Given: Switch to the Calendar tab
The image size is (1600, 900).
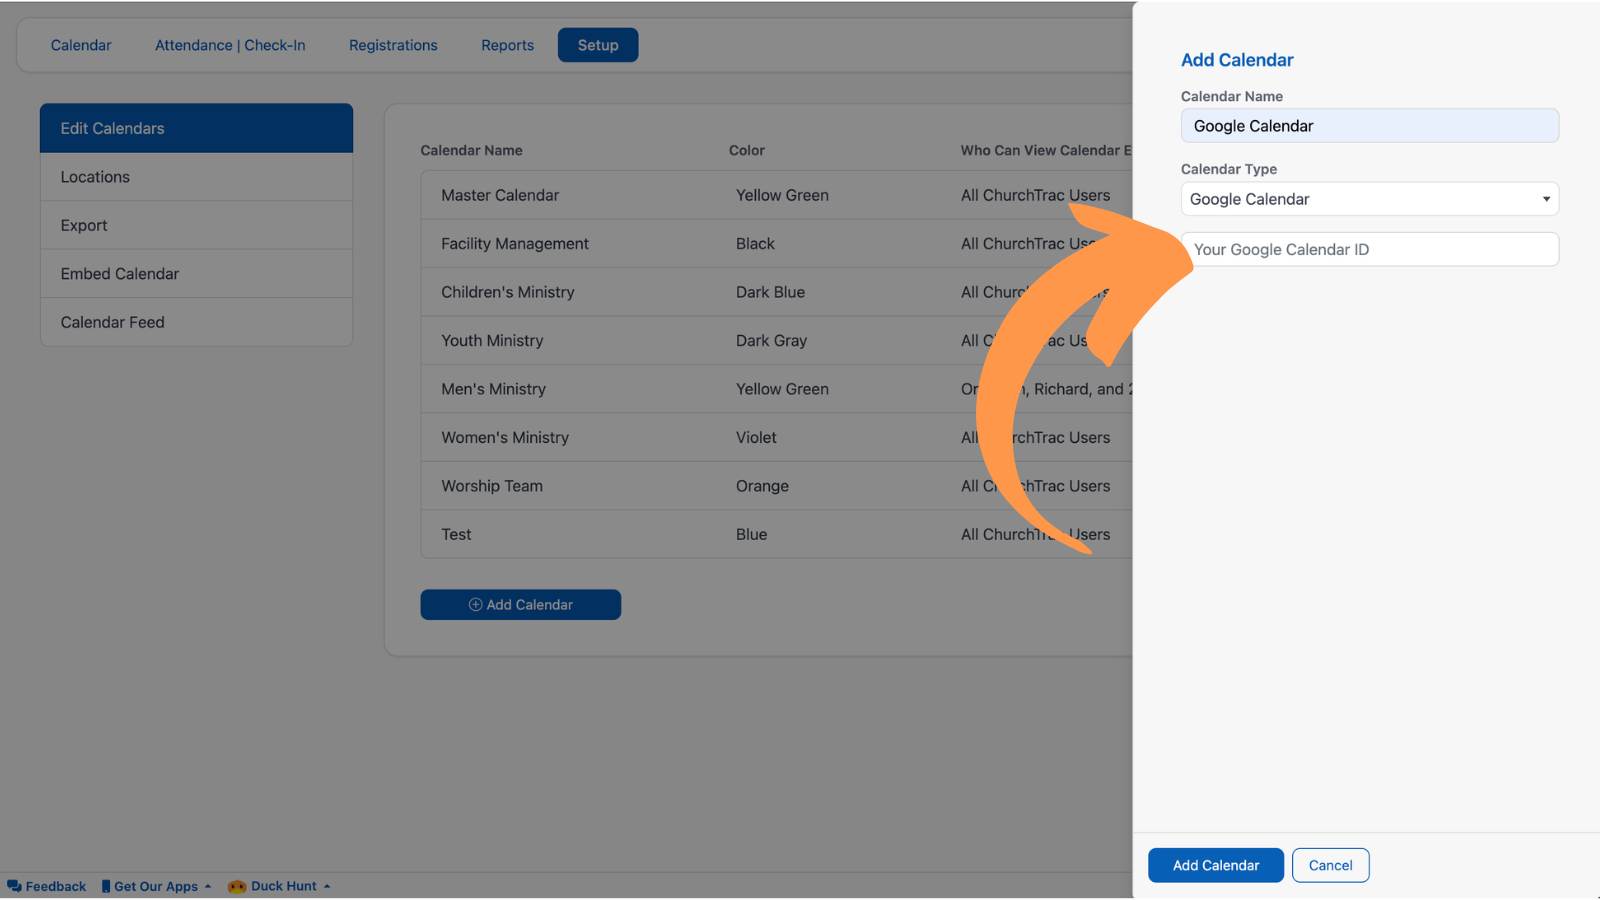Looking at the screenshot, I should (x=81, y=45).
